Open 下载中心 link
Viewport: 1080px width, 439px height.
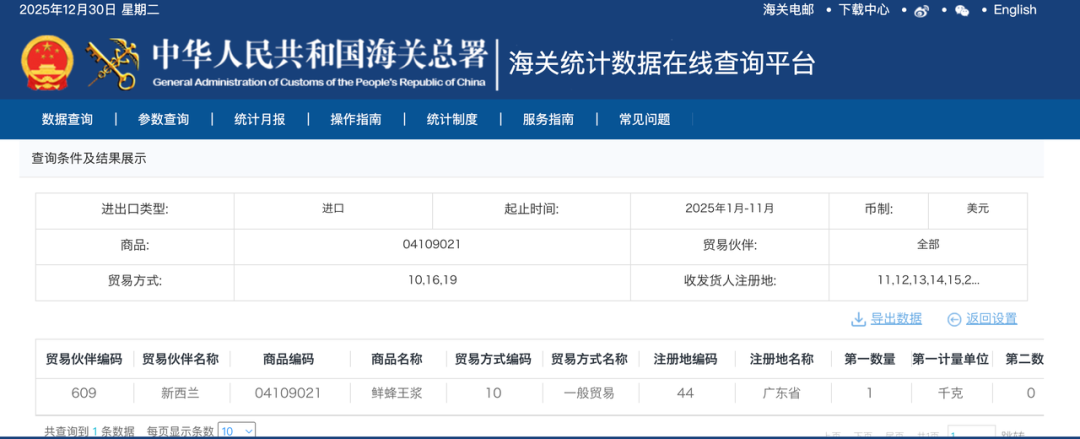coord(864,10)
